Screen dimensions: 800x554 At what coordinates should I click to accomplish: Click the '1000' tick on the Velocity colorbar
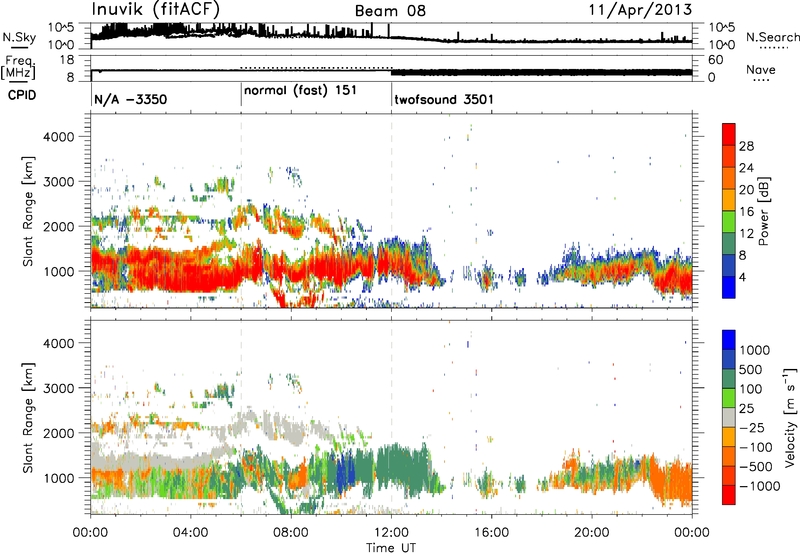pos(755,350)
